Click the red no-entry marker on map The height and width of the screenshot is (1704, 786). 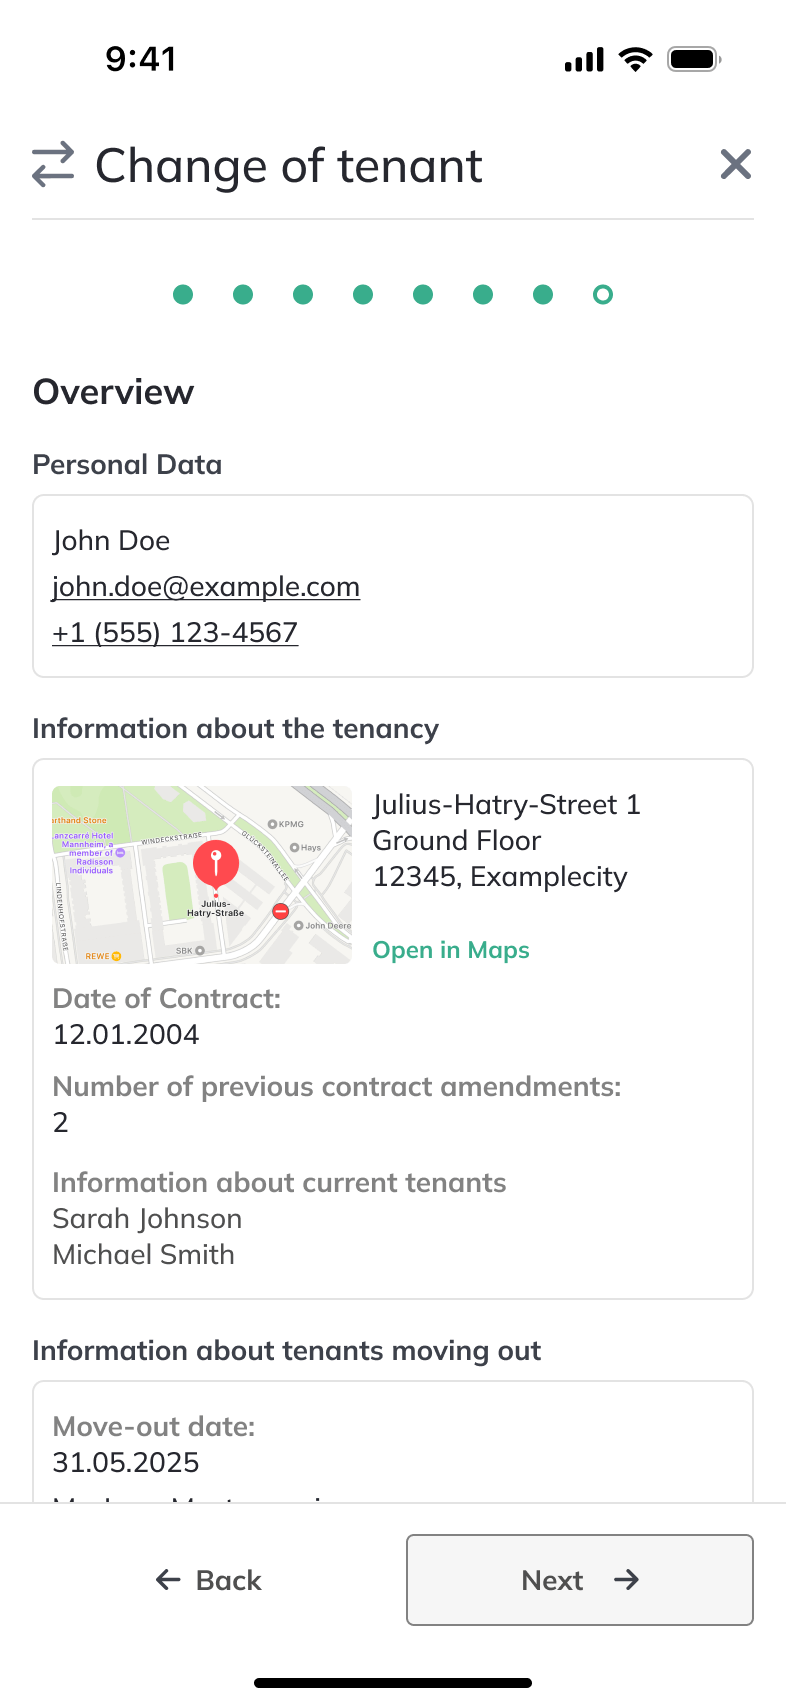[x=281, y=911]
